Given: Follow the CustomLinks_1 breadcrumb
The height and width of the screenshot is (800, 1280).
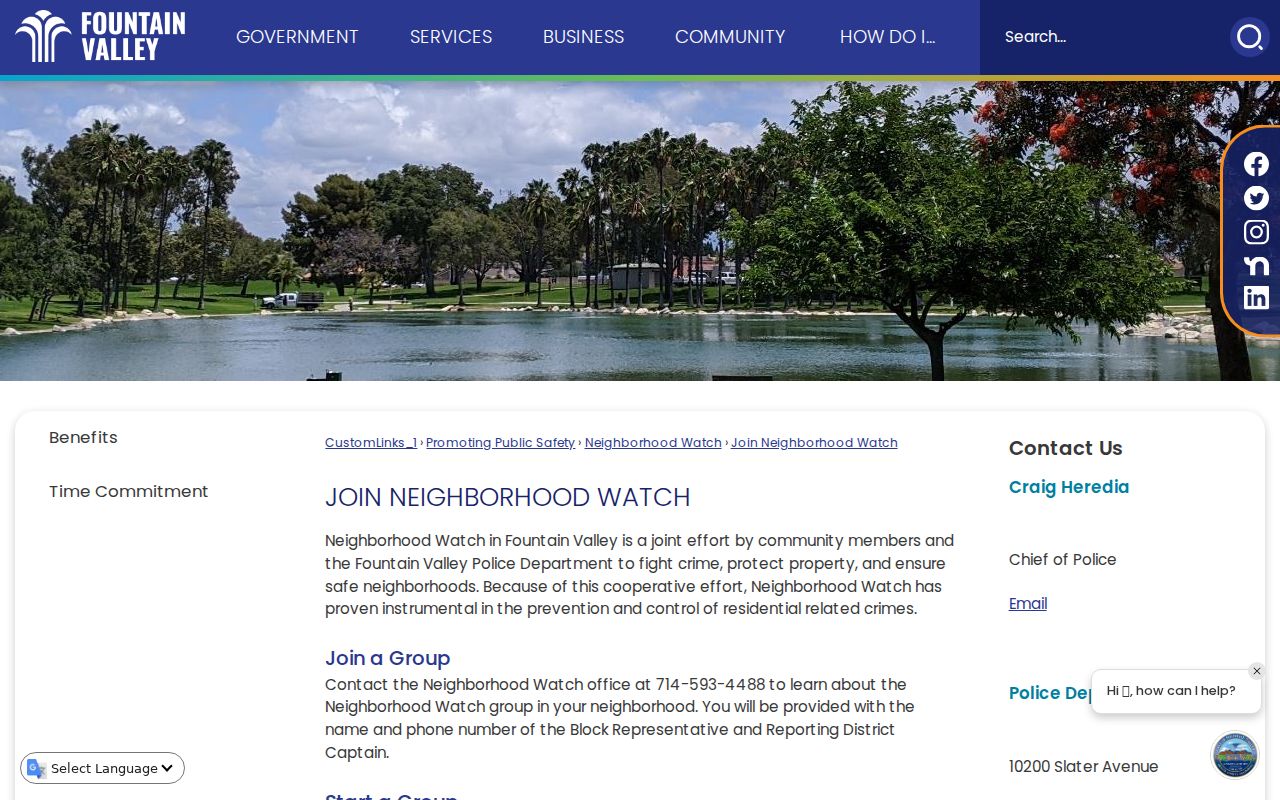Looking at the screenshot, I should (371, 443).
